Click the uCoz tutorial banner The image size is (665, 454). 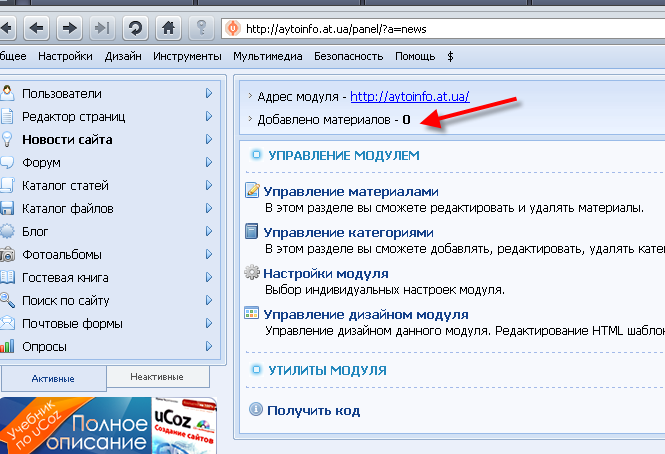[x=108, y=426]
